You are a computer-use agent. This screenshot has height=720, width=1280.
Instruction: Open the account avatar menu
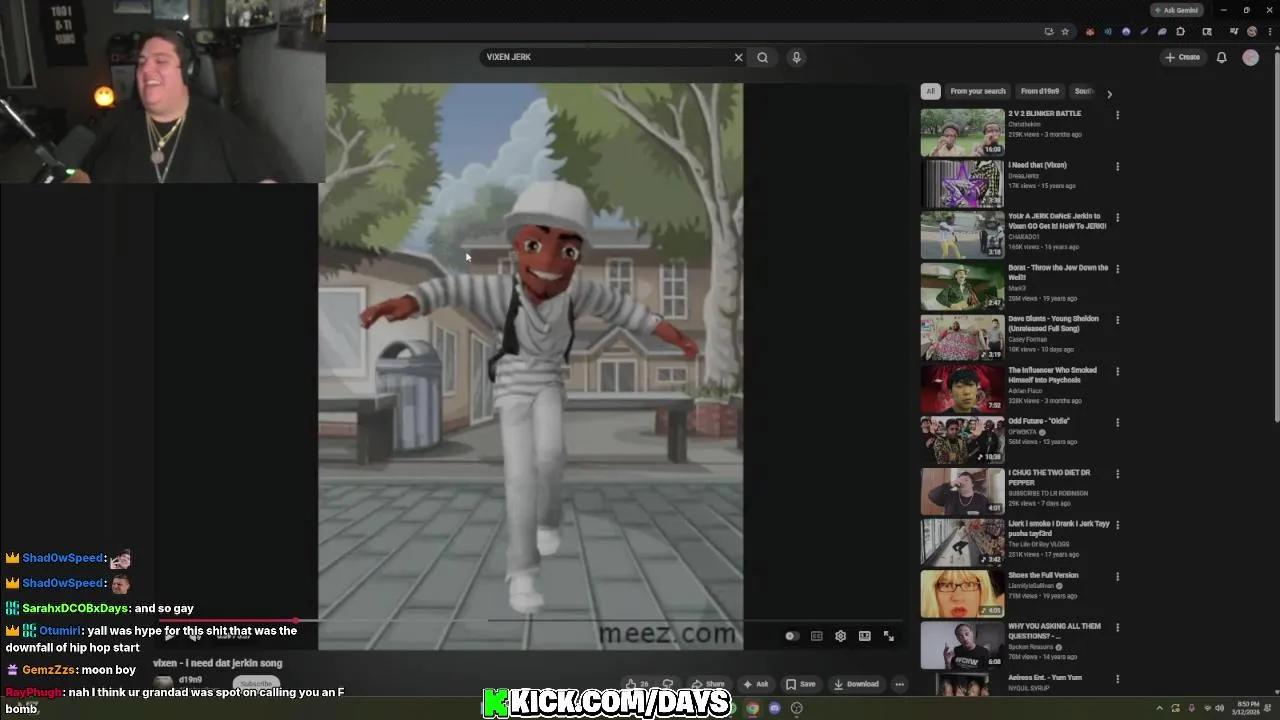1250,57
